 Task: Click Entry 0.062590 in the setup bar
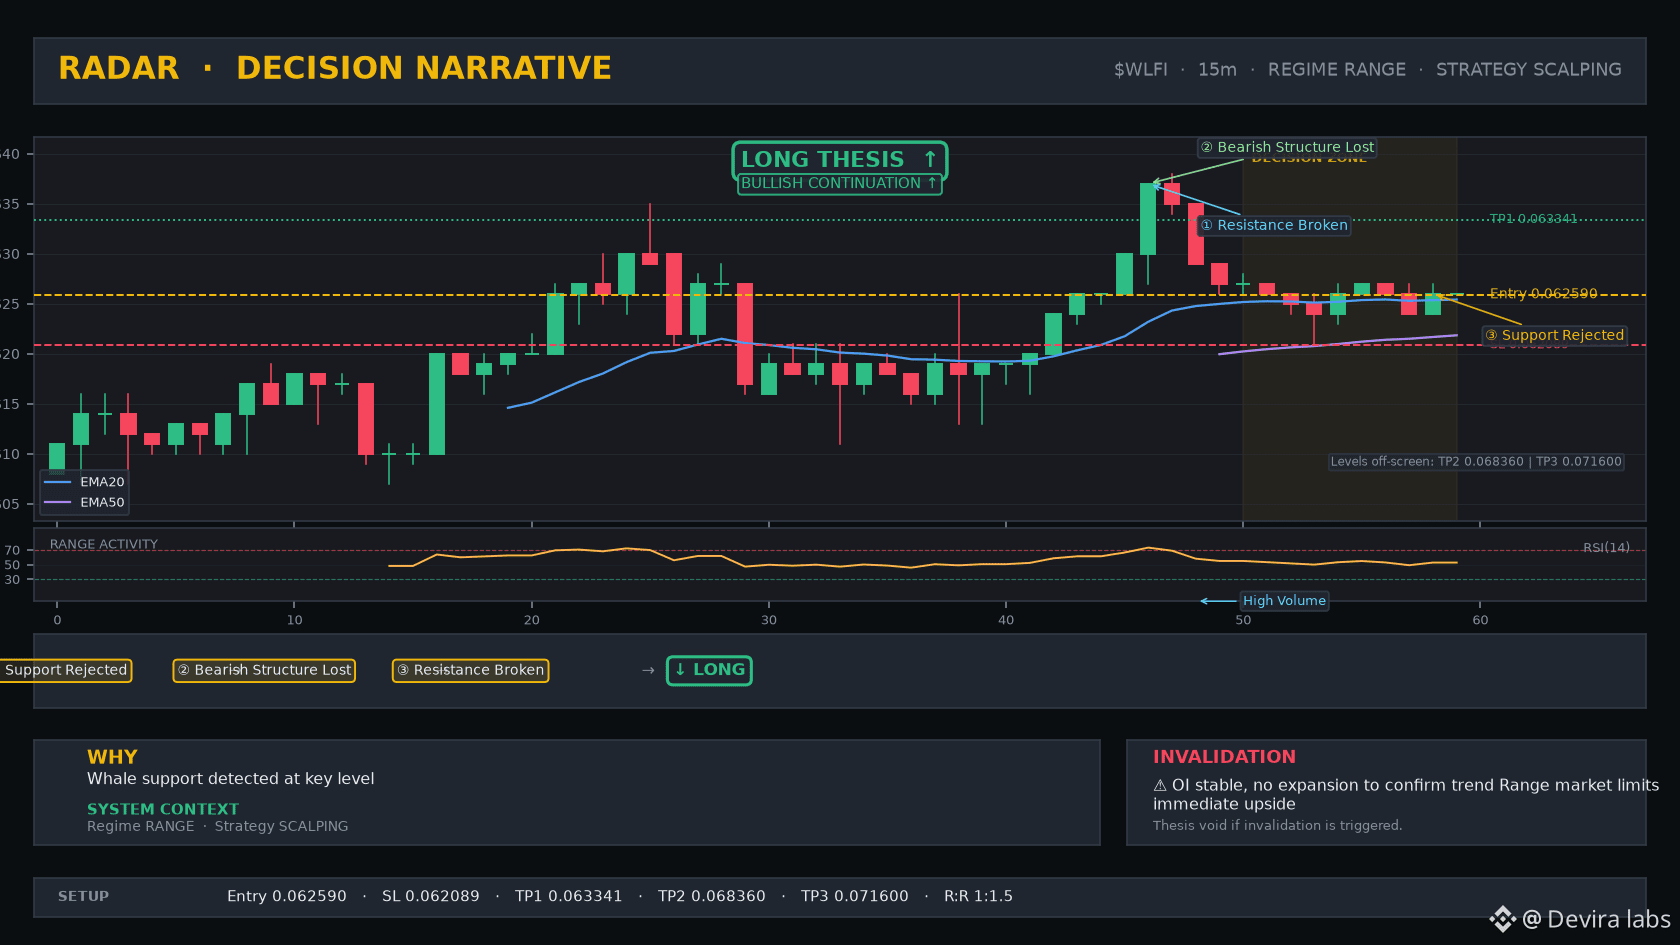(x=287, y=897)
